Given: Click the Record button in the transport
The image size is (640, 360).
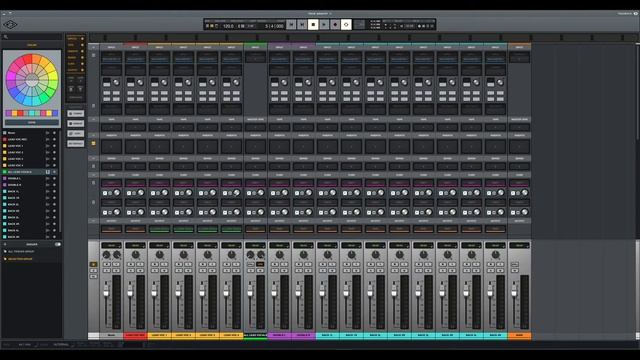Looking at the screenshot, I should tap(335, 25).
